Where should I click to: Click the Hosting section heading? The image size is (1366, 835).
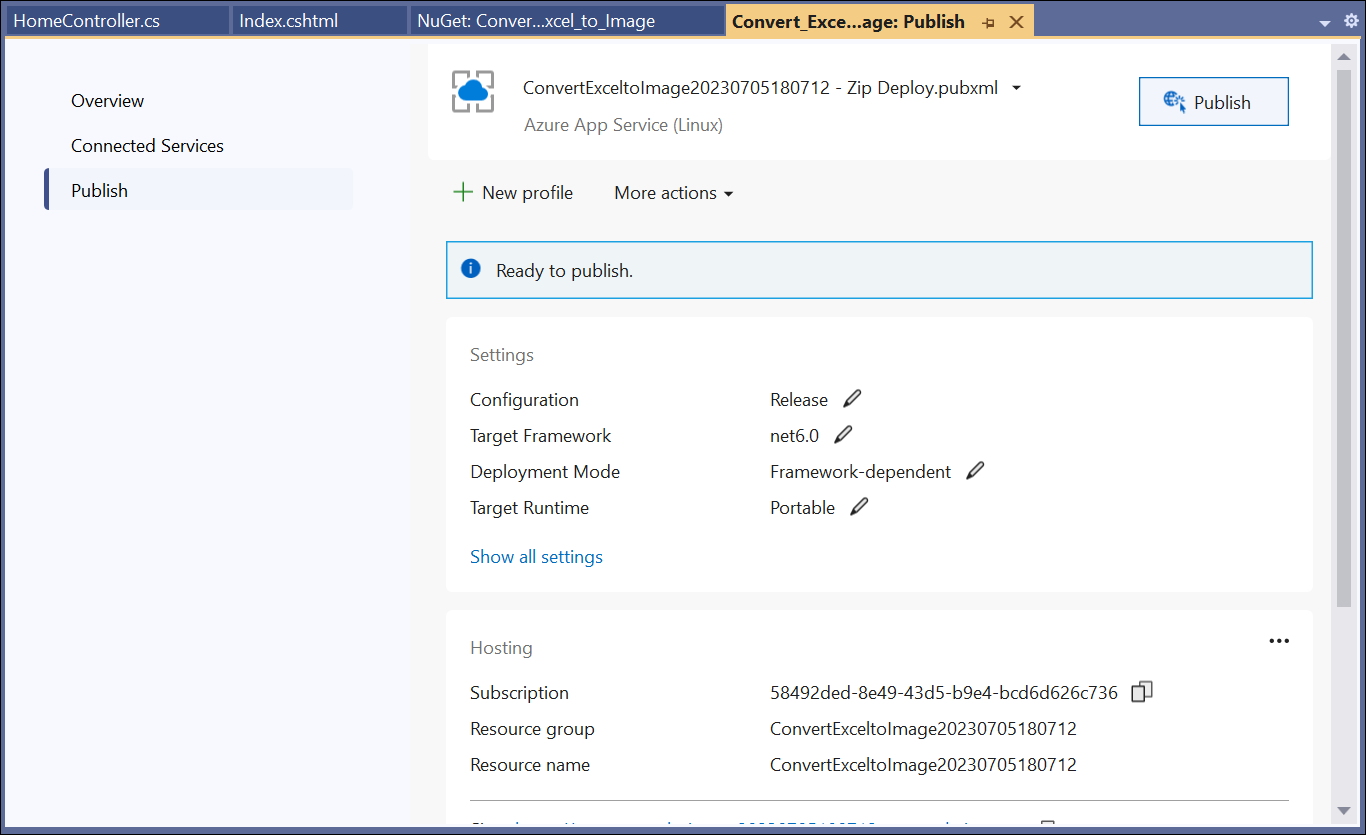[501, 648]
